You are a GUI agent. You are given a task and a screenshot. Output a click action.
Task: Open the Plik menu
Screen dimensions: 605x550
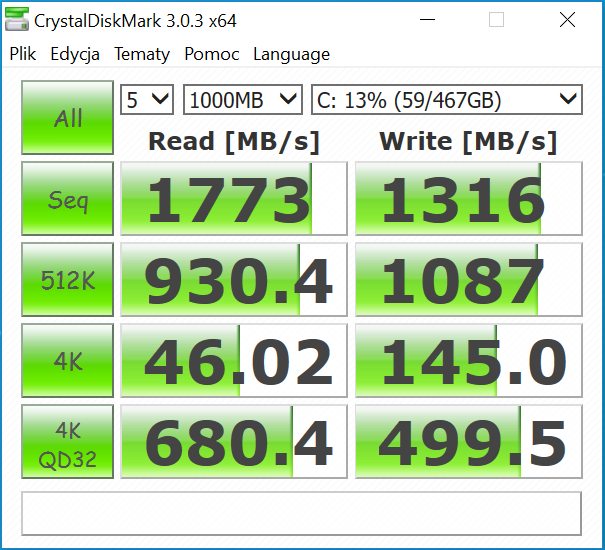(x=23, y=54)
